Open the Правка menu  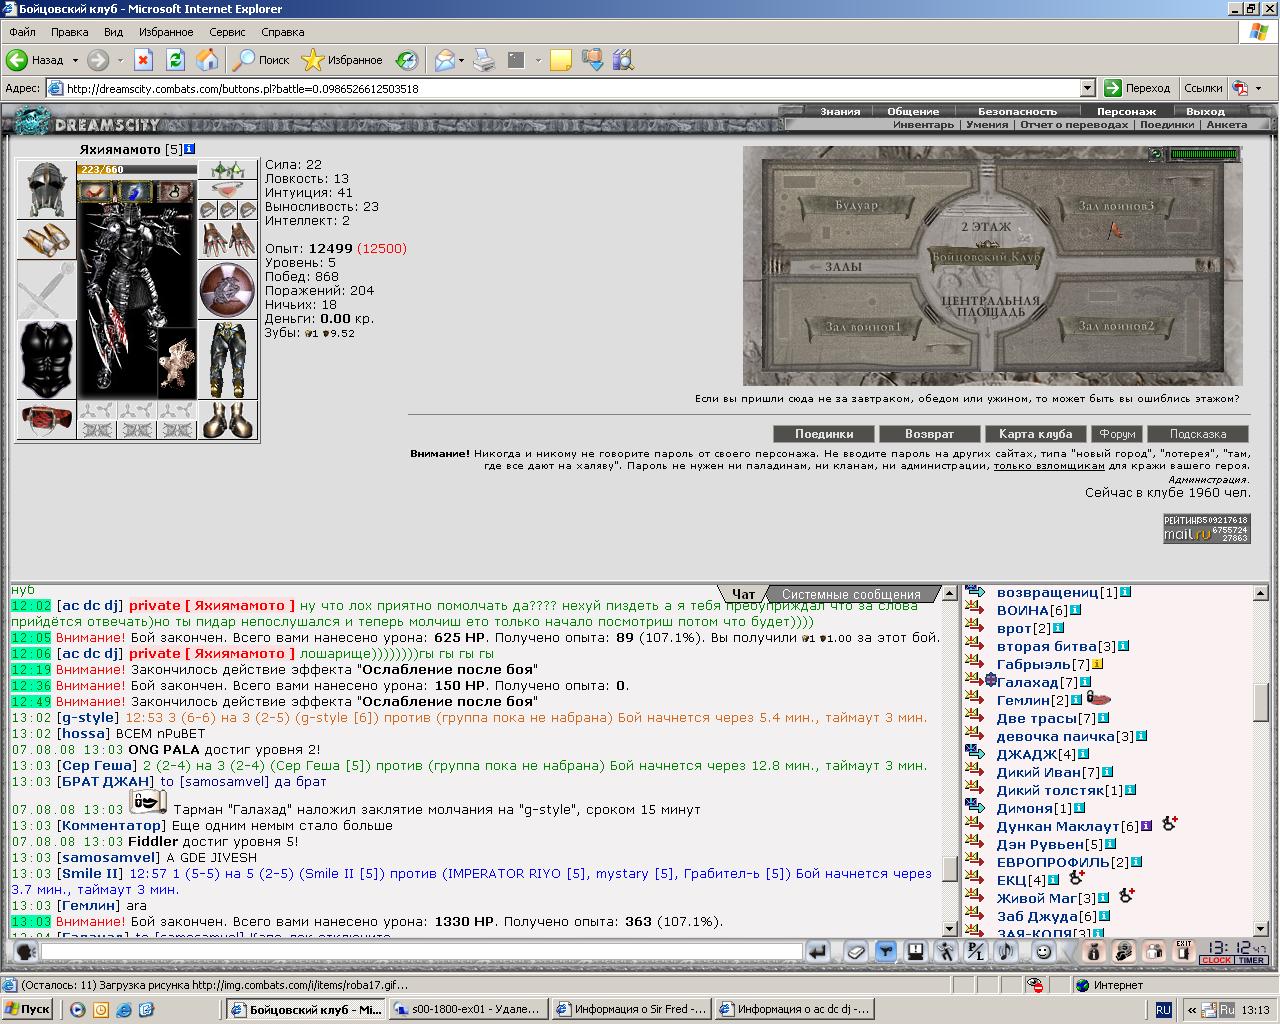click(x=70, y=32)
